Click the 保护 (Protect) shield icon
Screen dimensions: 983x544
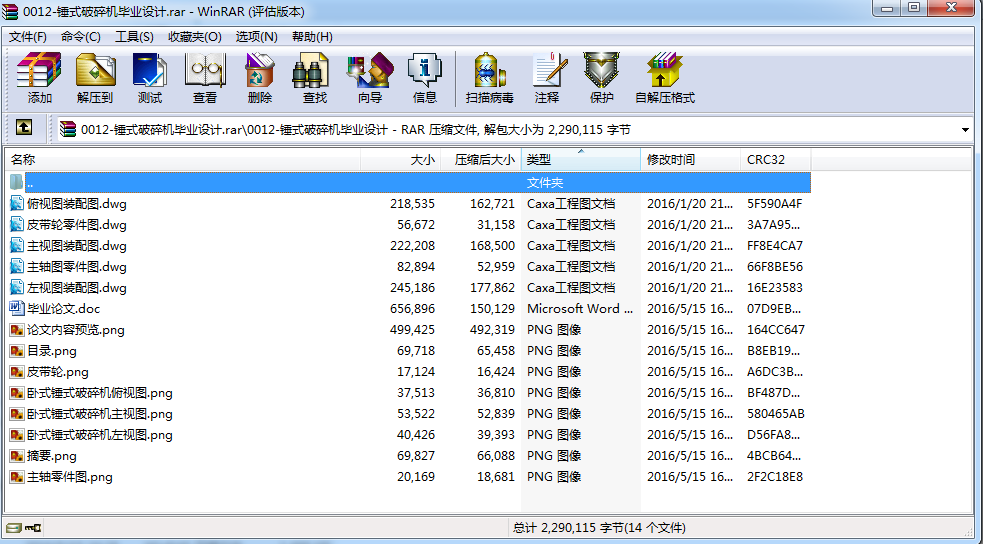[601, 70]
